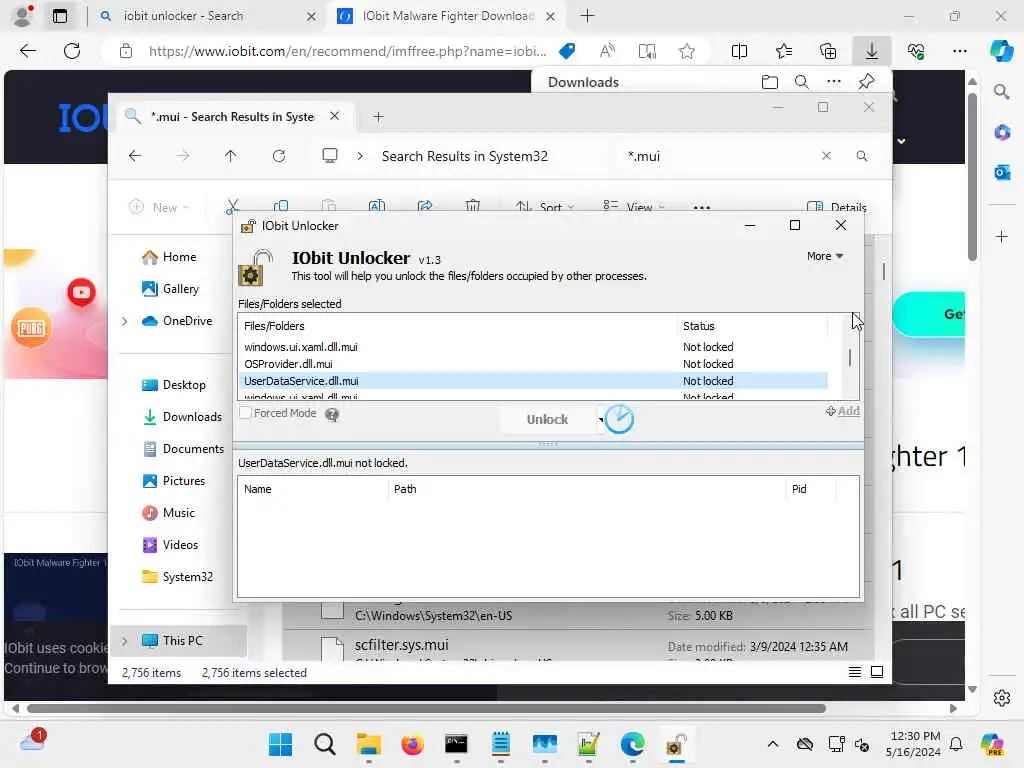This screenshot has width=1024, height=768.
Task: Open the New dropdown in File Explorer
Action: (159, 207)
